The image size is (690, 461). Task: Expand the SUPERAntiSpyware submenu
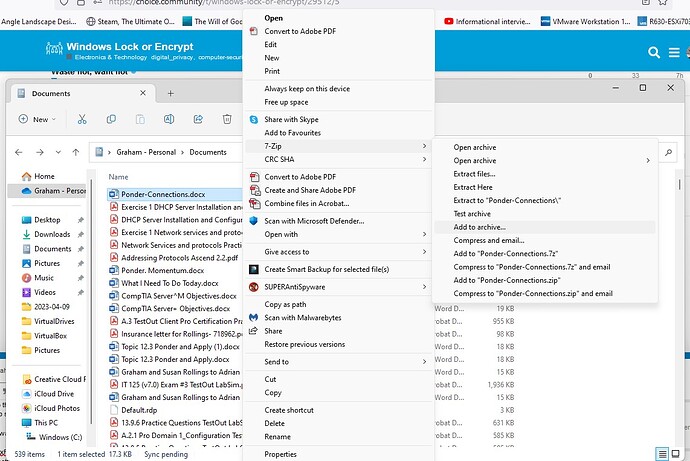coord(338,287)
